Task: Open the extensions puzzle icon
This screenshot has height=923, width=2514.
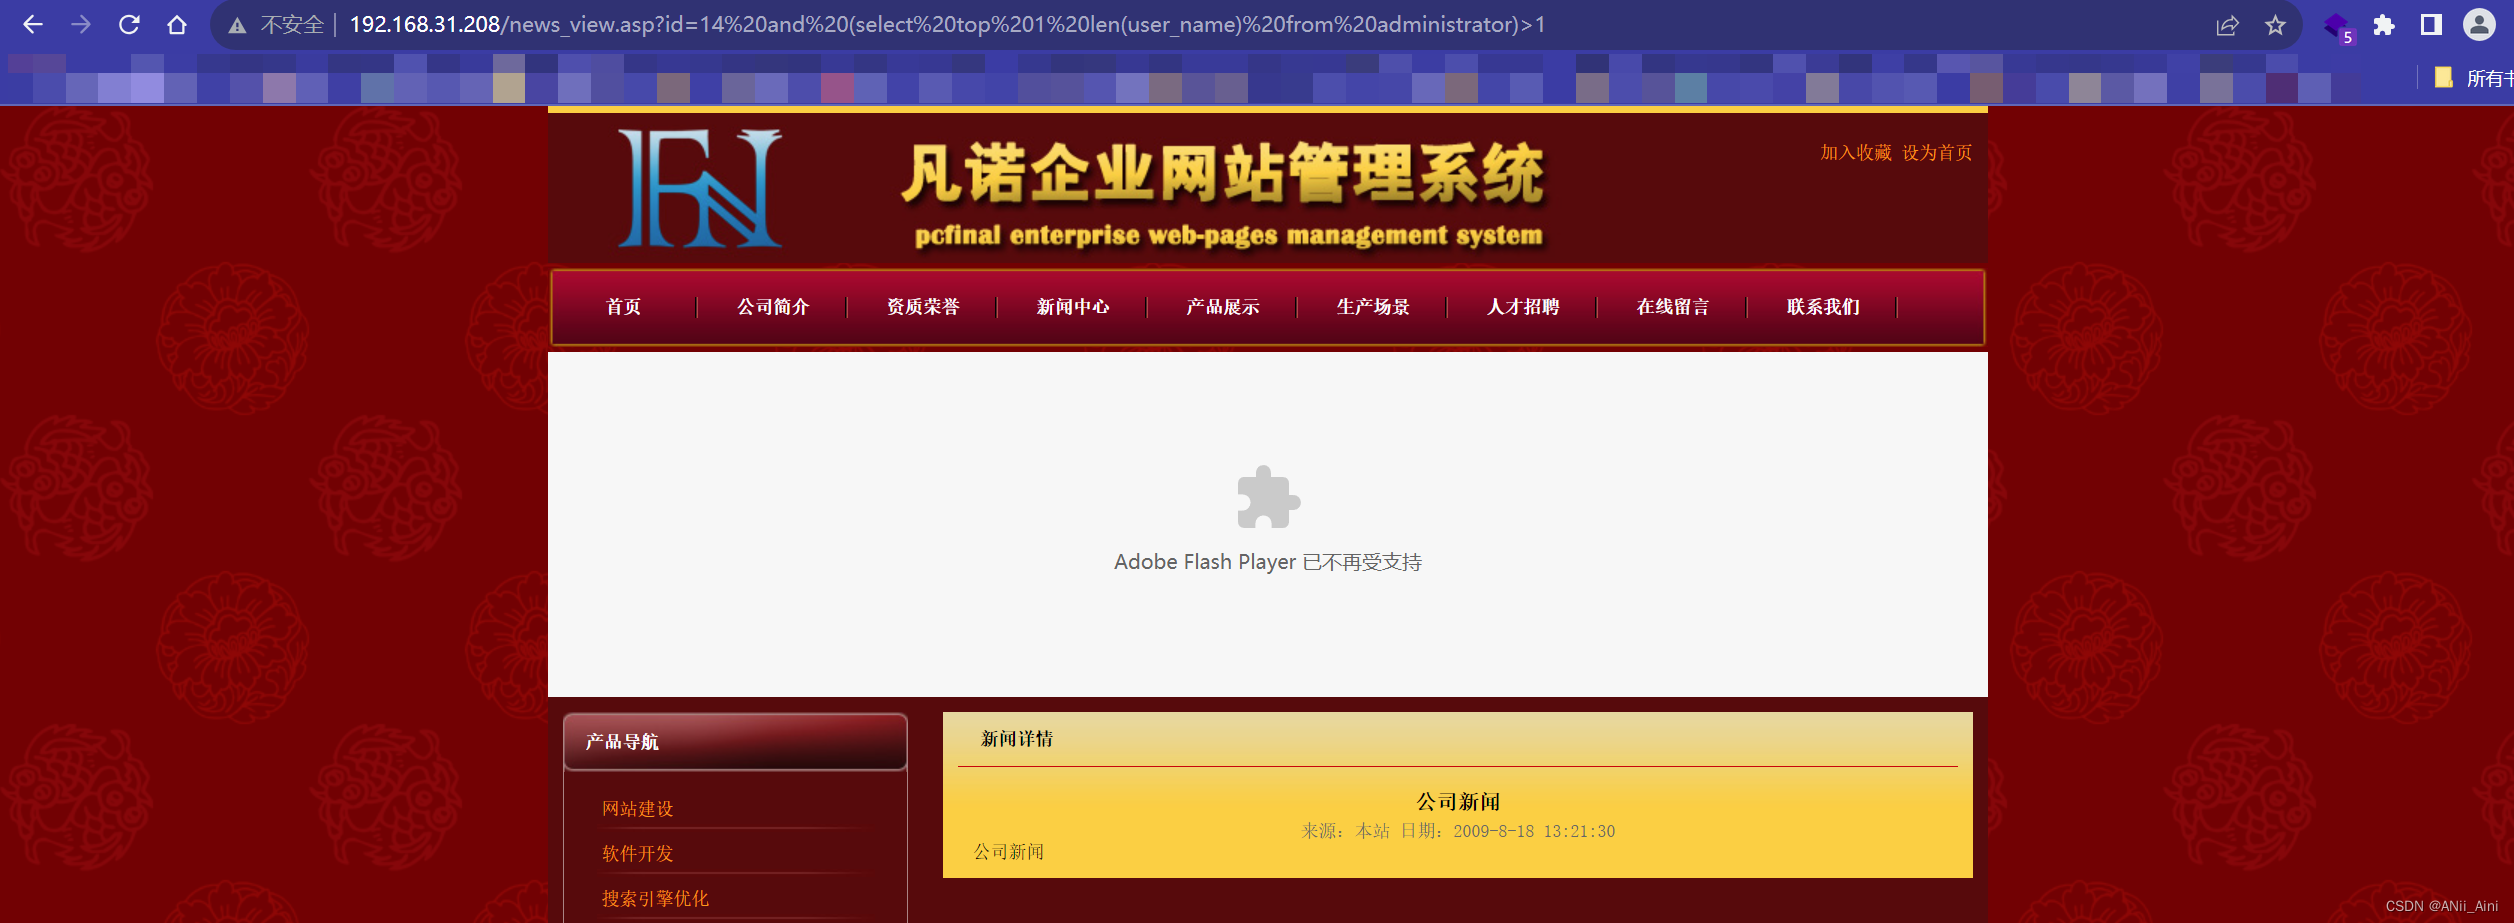Action: pos(2384,25)
